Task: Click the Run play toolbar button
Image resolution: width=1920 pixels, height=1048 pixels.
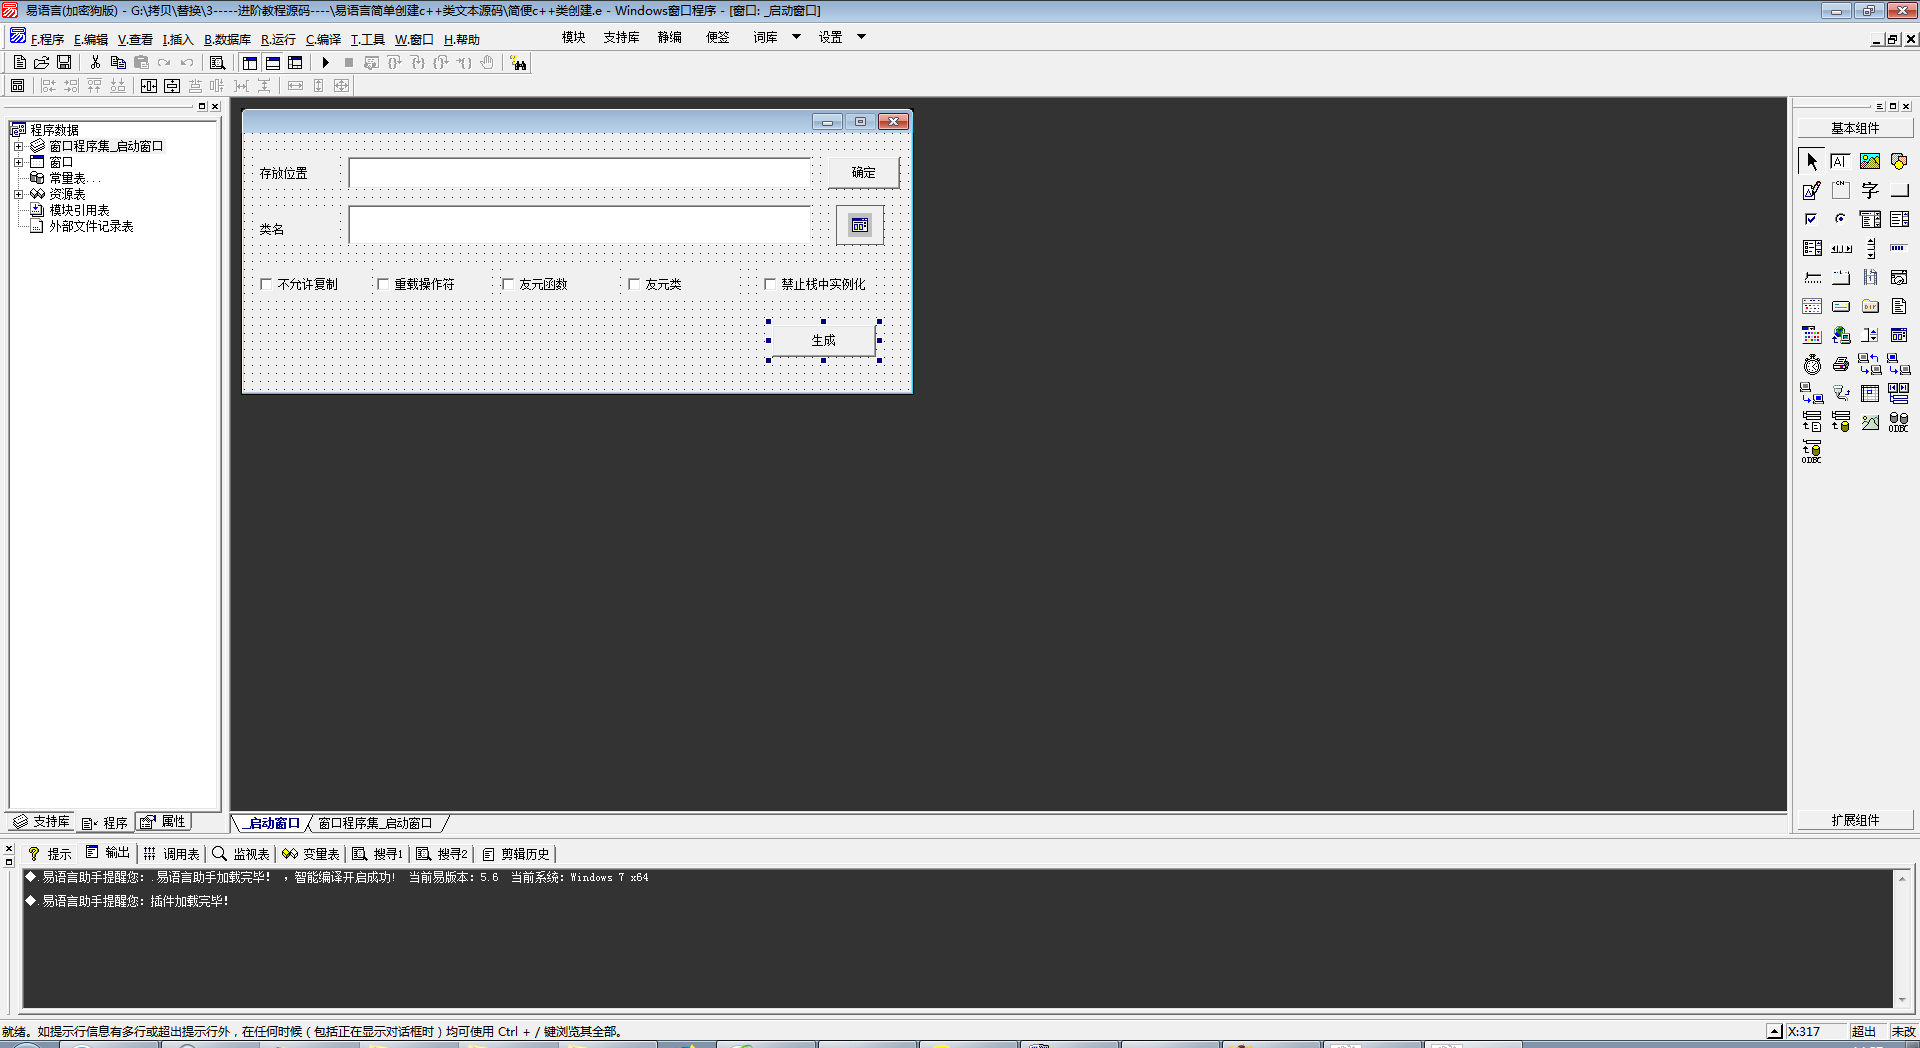Action: 325,62
